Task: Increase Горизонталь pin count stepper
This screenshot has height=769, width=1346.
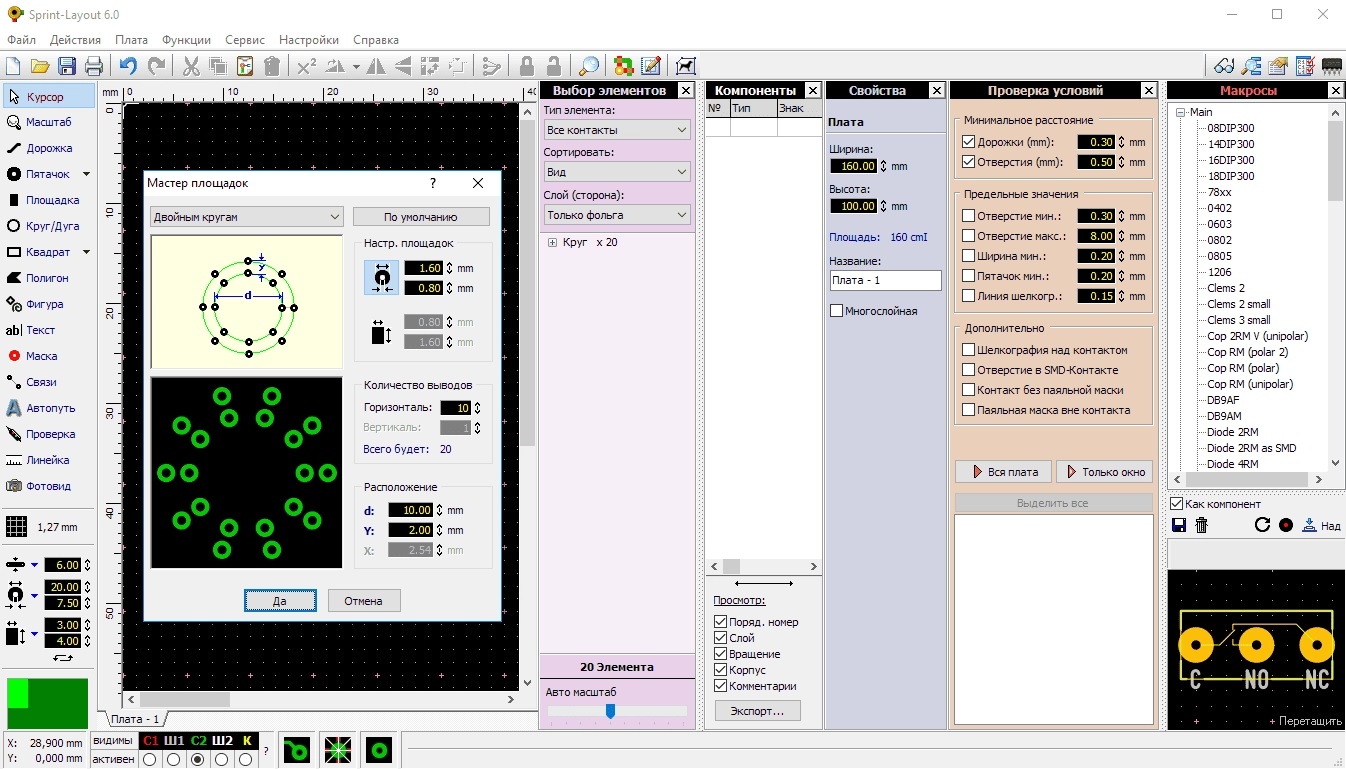Action: 478,404
